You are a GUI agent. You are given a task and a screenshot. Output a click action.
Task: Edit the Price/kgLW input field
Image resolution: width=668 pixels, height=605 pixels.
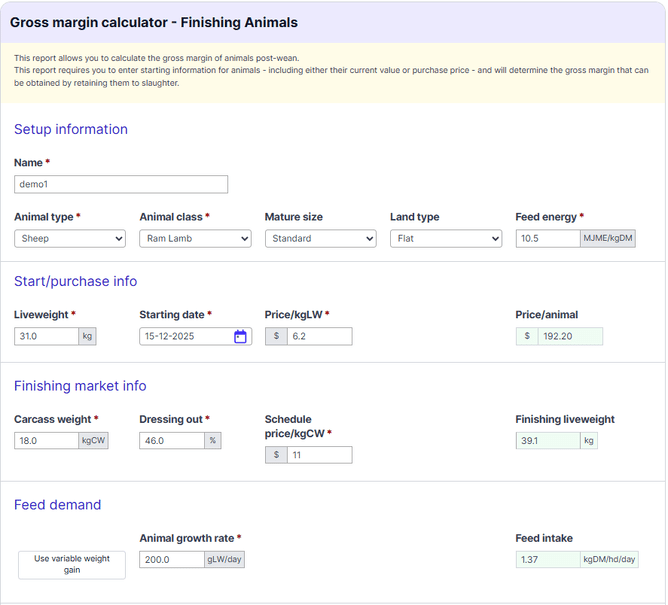(x=319, y=337)
